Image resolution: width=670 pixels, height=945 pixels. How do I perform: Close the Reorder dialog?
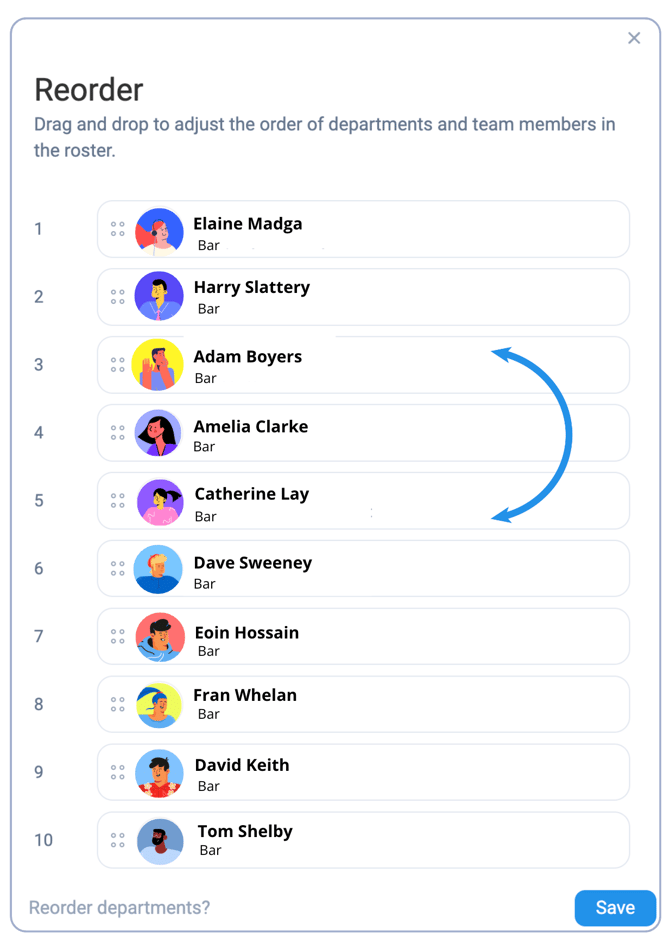pyautogui.click(x=634, y=38)
